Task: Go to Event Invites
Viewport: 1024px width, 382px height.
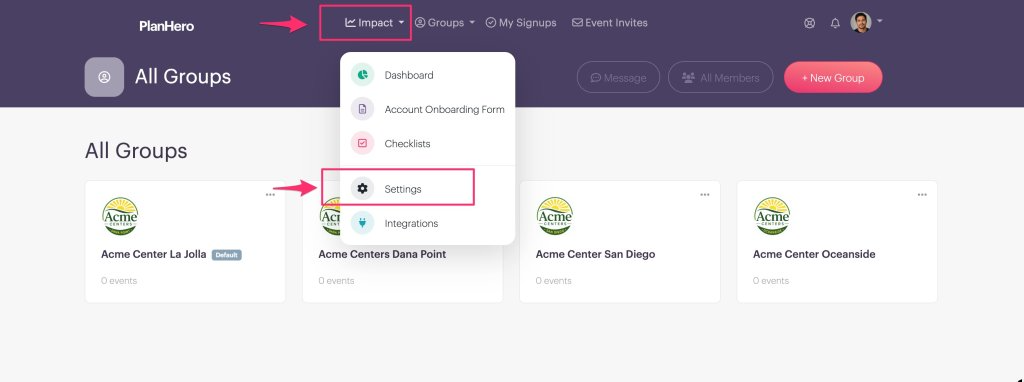Action: pyautogui.click(x=610, y=22)
